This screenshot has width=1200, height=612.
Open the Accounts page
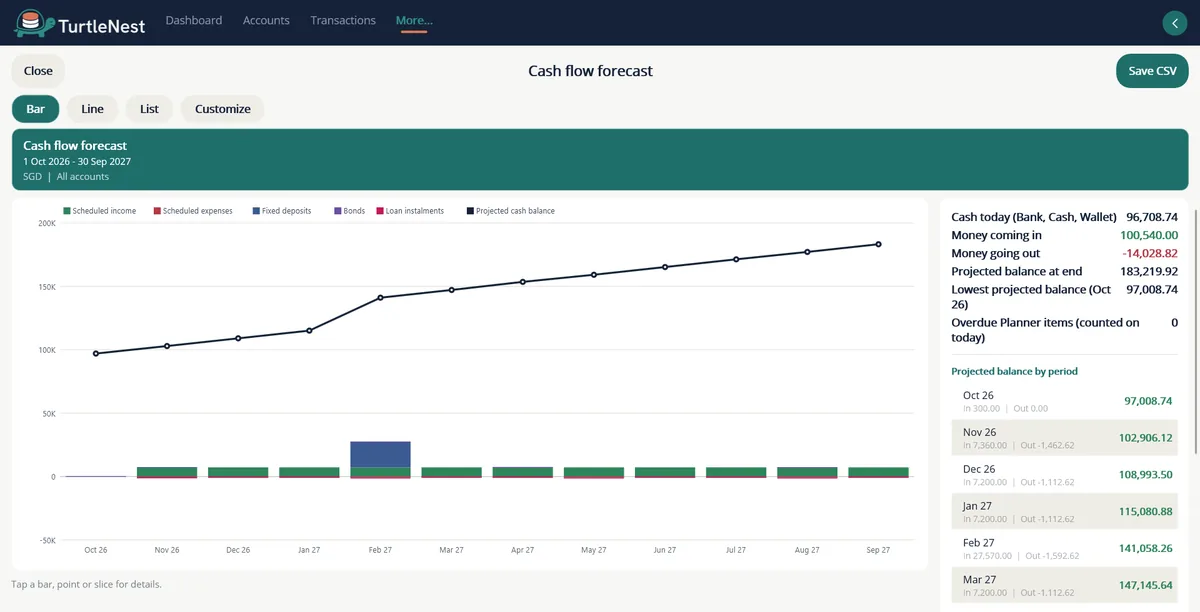coord(266,20)
